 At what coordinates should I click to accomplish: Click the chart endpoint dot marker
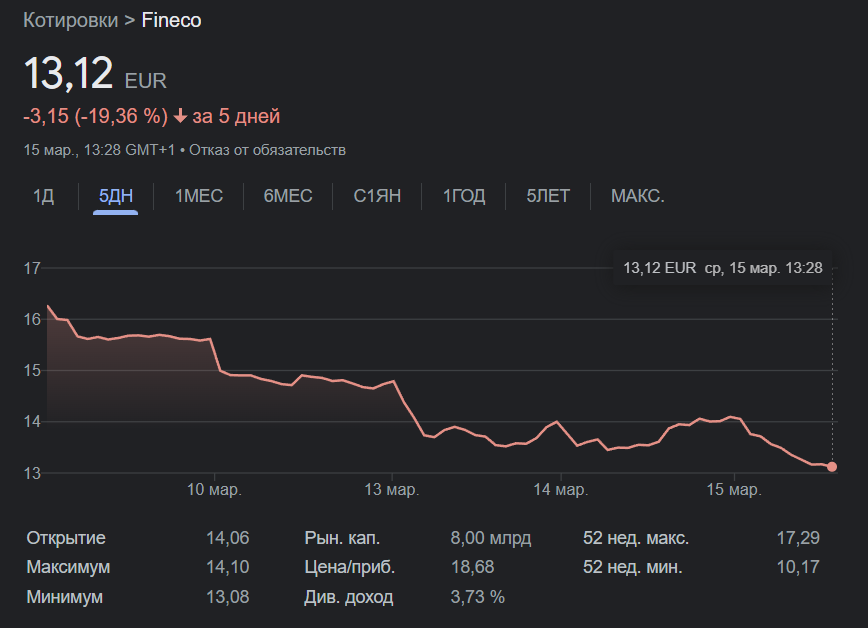(832, 467)
